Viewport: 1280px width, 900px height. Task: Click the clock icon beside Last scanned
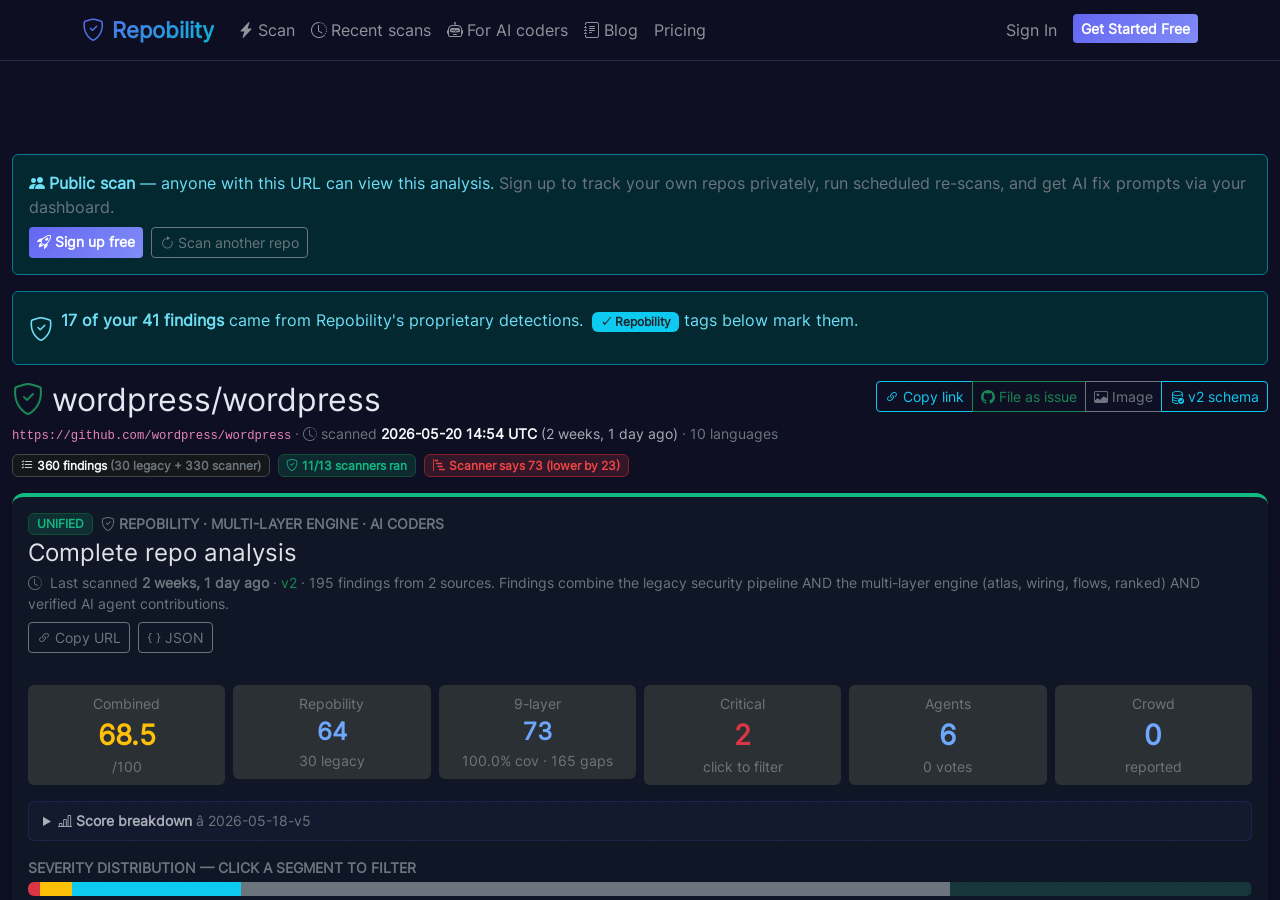[35, 583]
